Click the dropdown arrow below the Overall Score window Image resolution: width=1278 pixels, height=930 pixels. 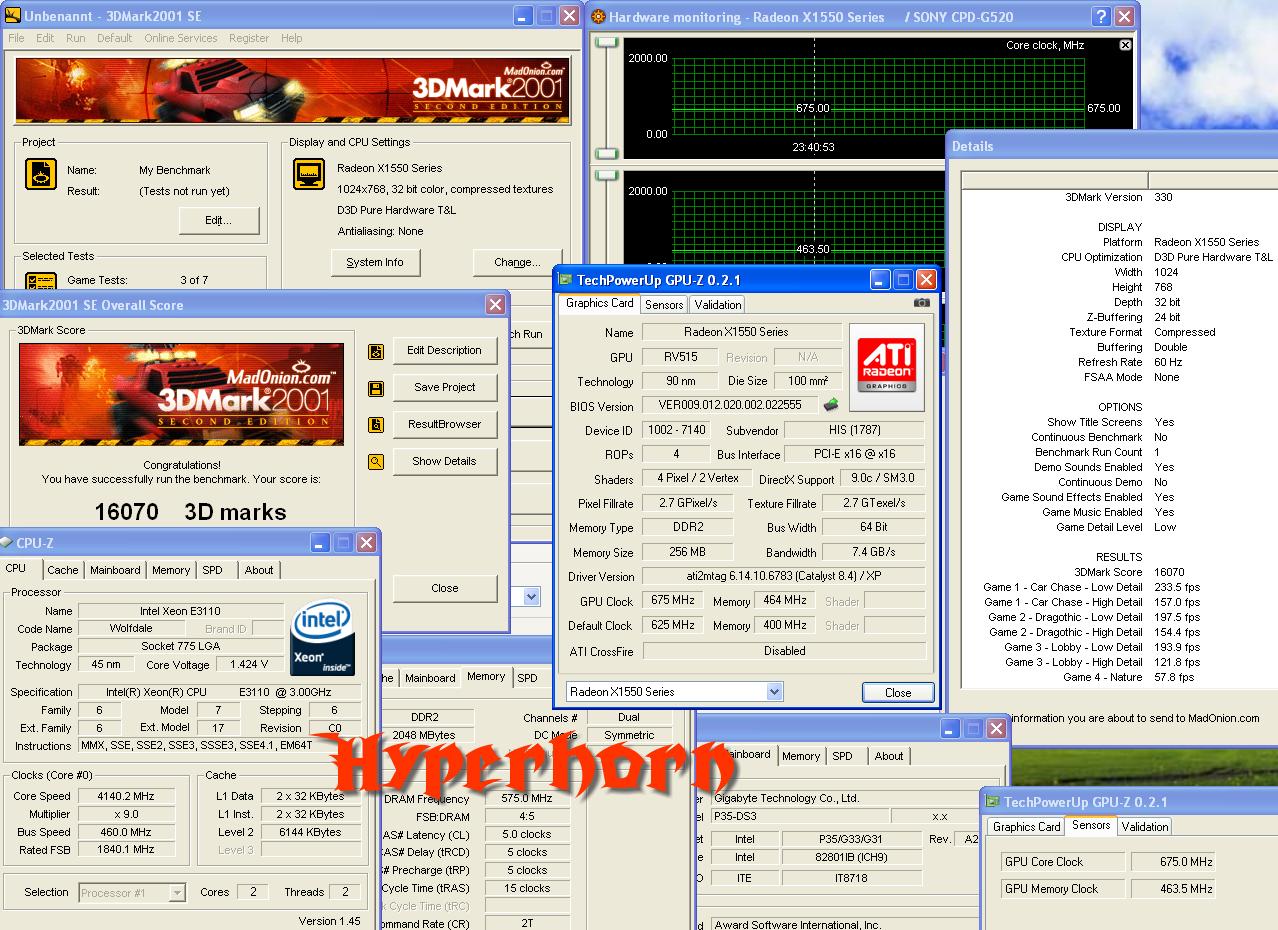click(531, 597)
